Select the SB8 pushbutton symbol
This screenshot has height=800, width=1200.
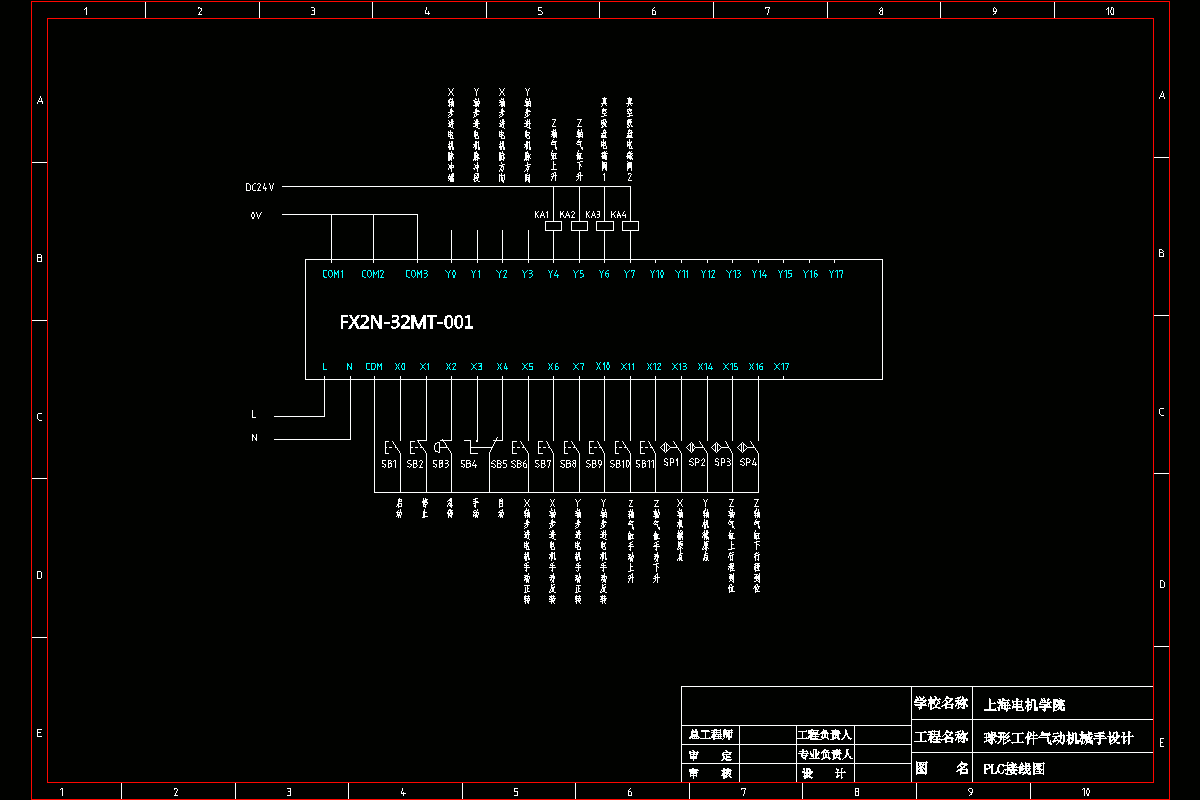tap(570, 448)
